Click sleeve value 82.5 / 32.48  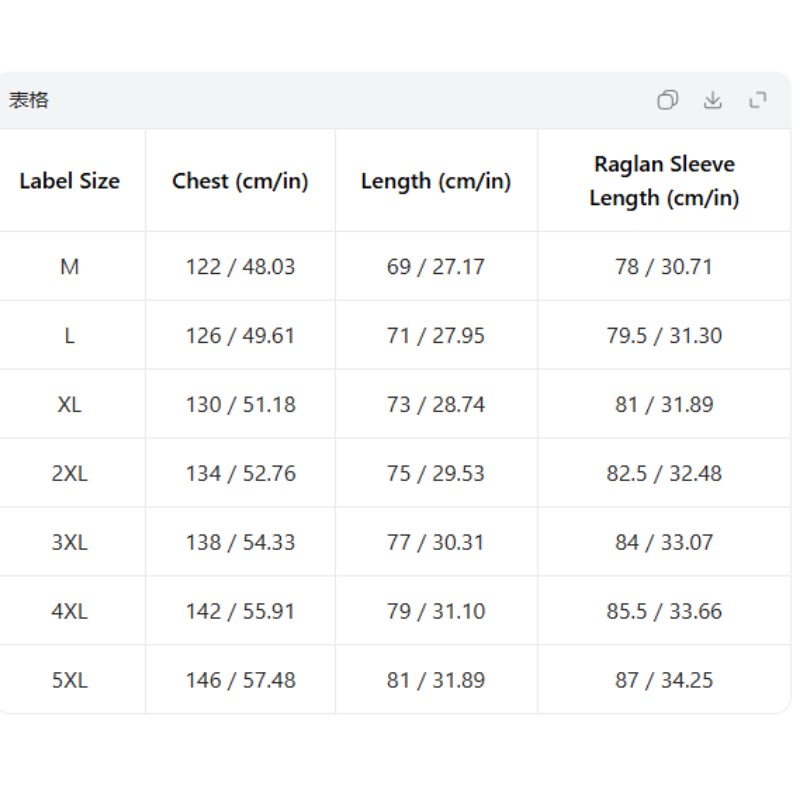(664, 473)
